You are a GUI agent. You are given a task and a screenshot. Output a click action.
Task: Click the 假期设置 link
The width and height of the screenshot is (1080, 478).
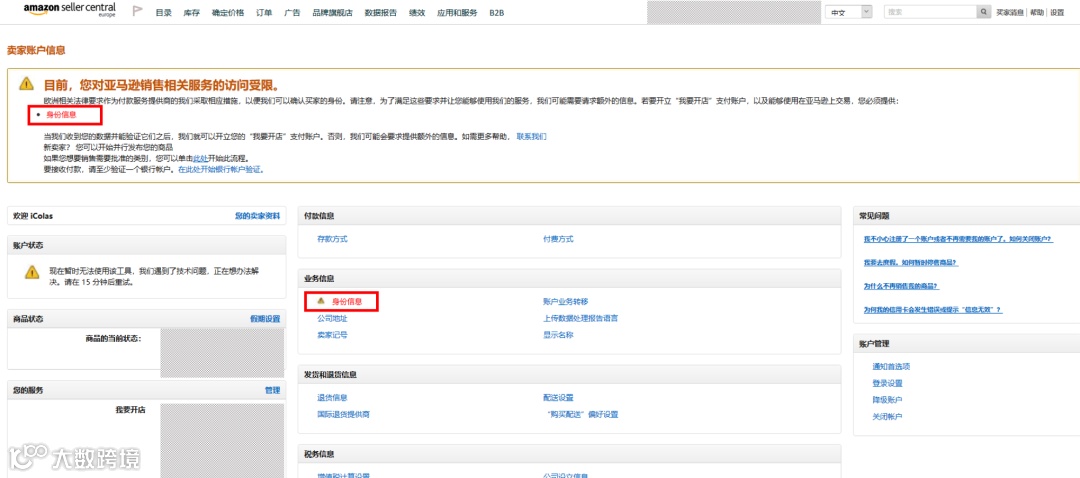point(265,319)
